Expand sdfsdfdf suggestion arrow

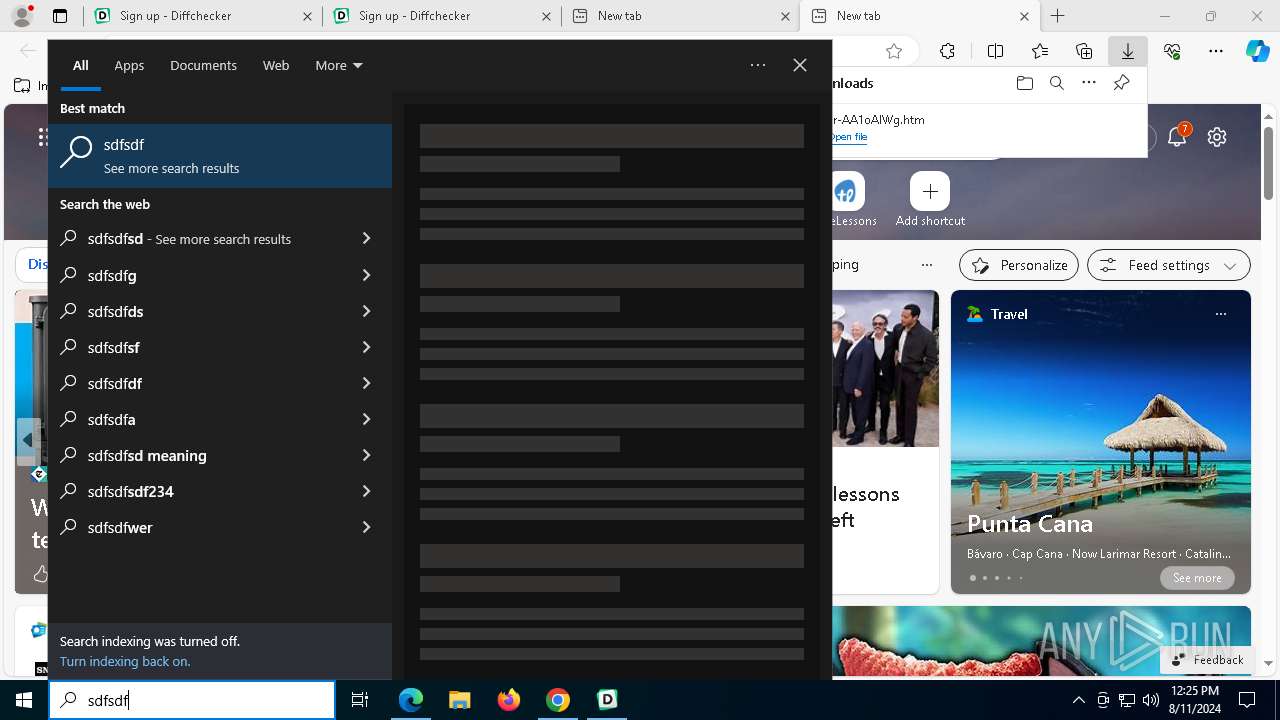point(366,383)
